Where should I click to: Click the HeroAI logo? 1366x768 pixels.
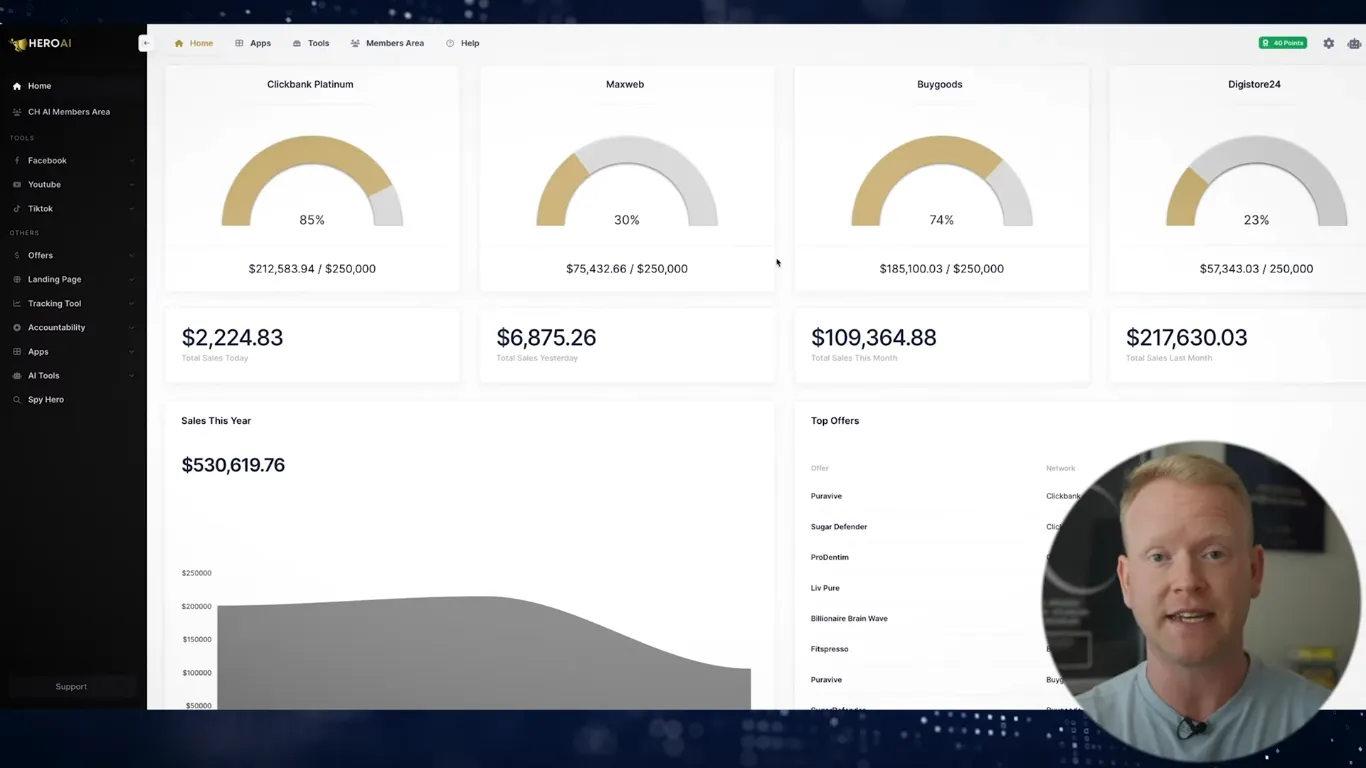click(x=41, y=44)
